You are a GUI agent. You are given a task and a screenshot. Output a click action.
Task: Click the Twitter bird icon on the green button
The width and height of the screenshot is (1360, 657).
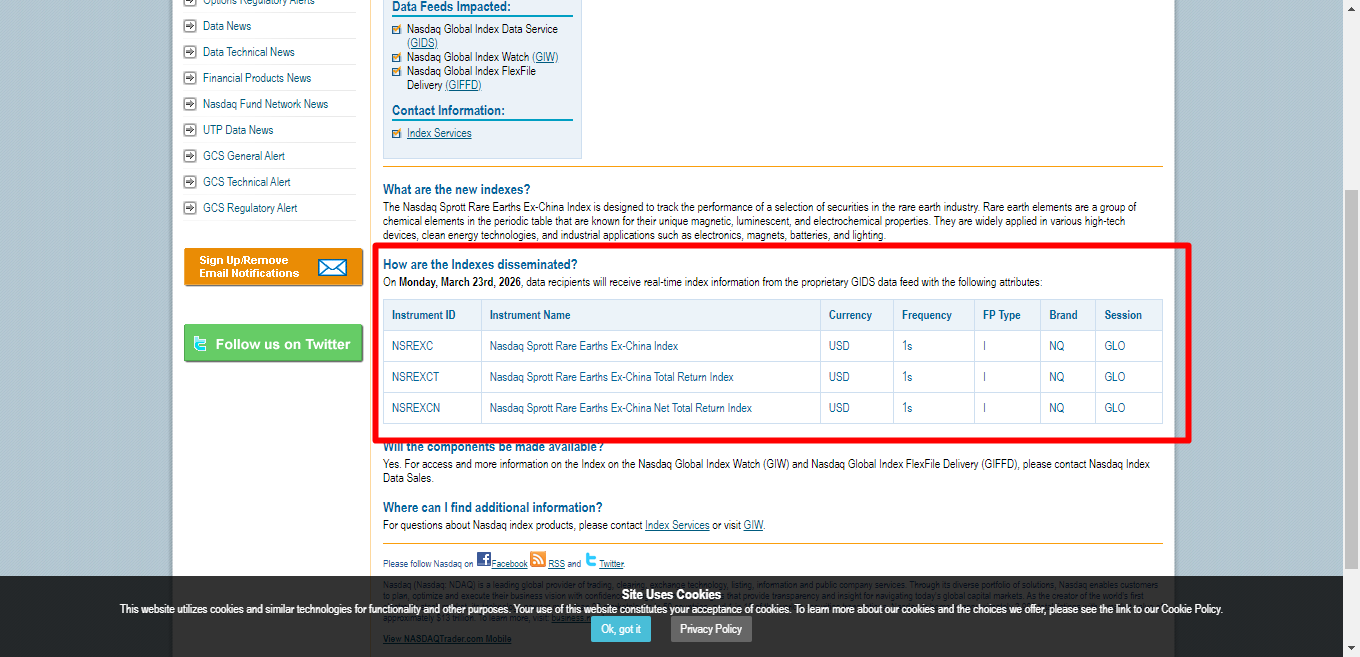pos(200,344)
